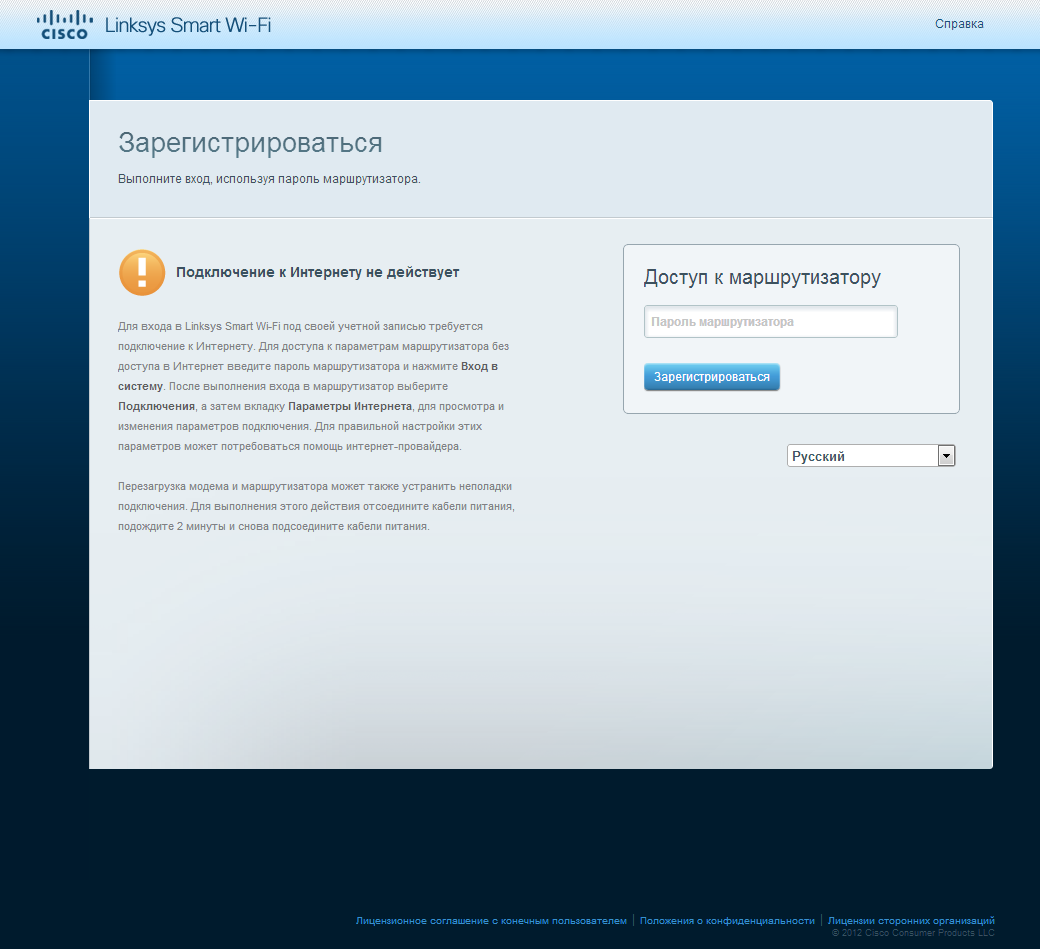Click the Подключение к Интернету не действует text
Image resolution: width=1040 pixels, height=949 pixels.
317,272
